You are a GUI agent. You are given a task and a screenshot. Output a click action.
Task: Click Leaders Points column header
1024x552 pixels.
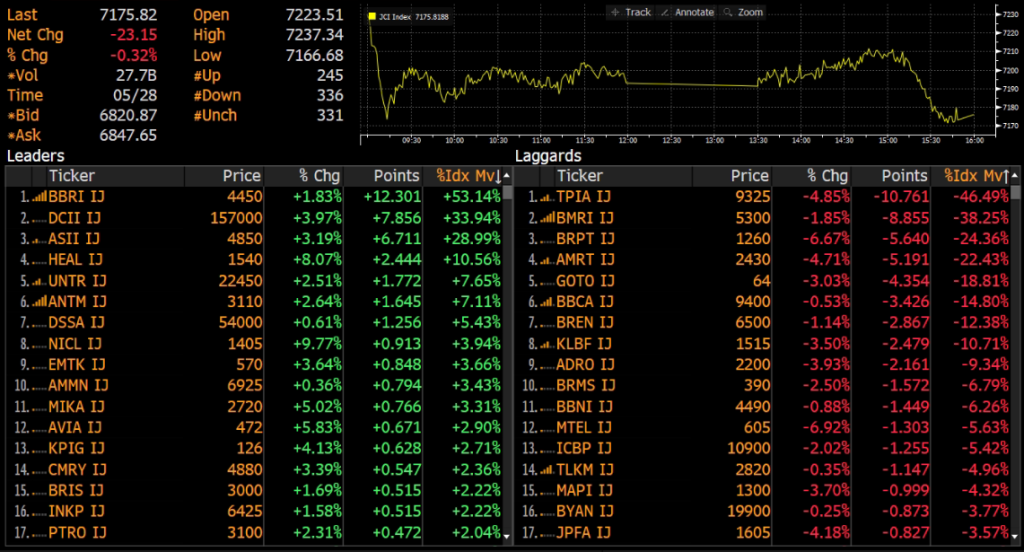click(396, 176)
